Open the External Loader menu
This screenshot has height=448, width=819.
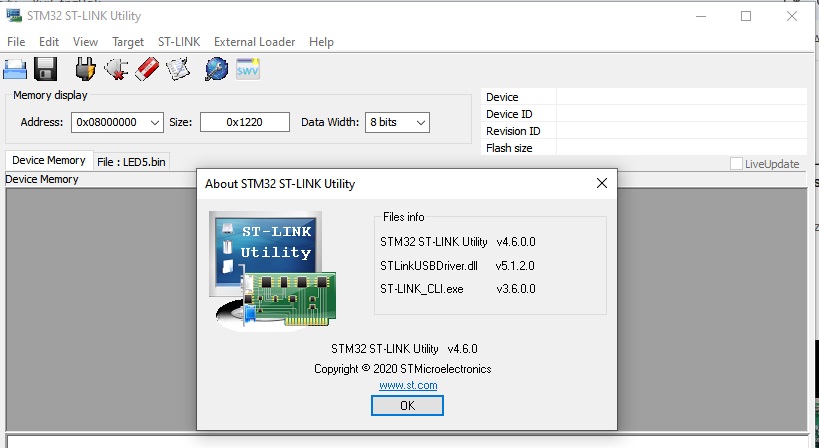(x=254, y=42)
